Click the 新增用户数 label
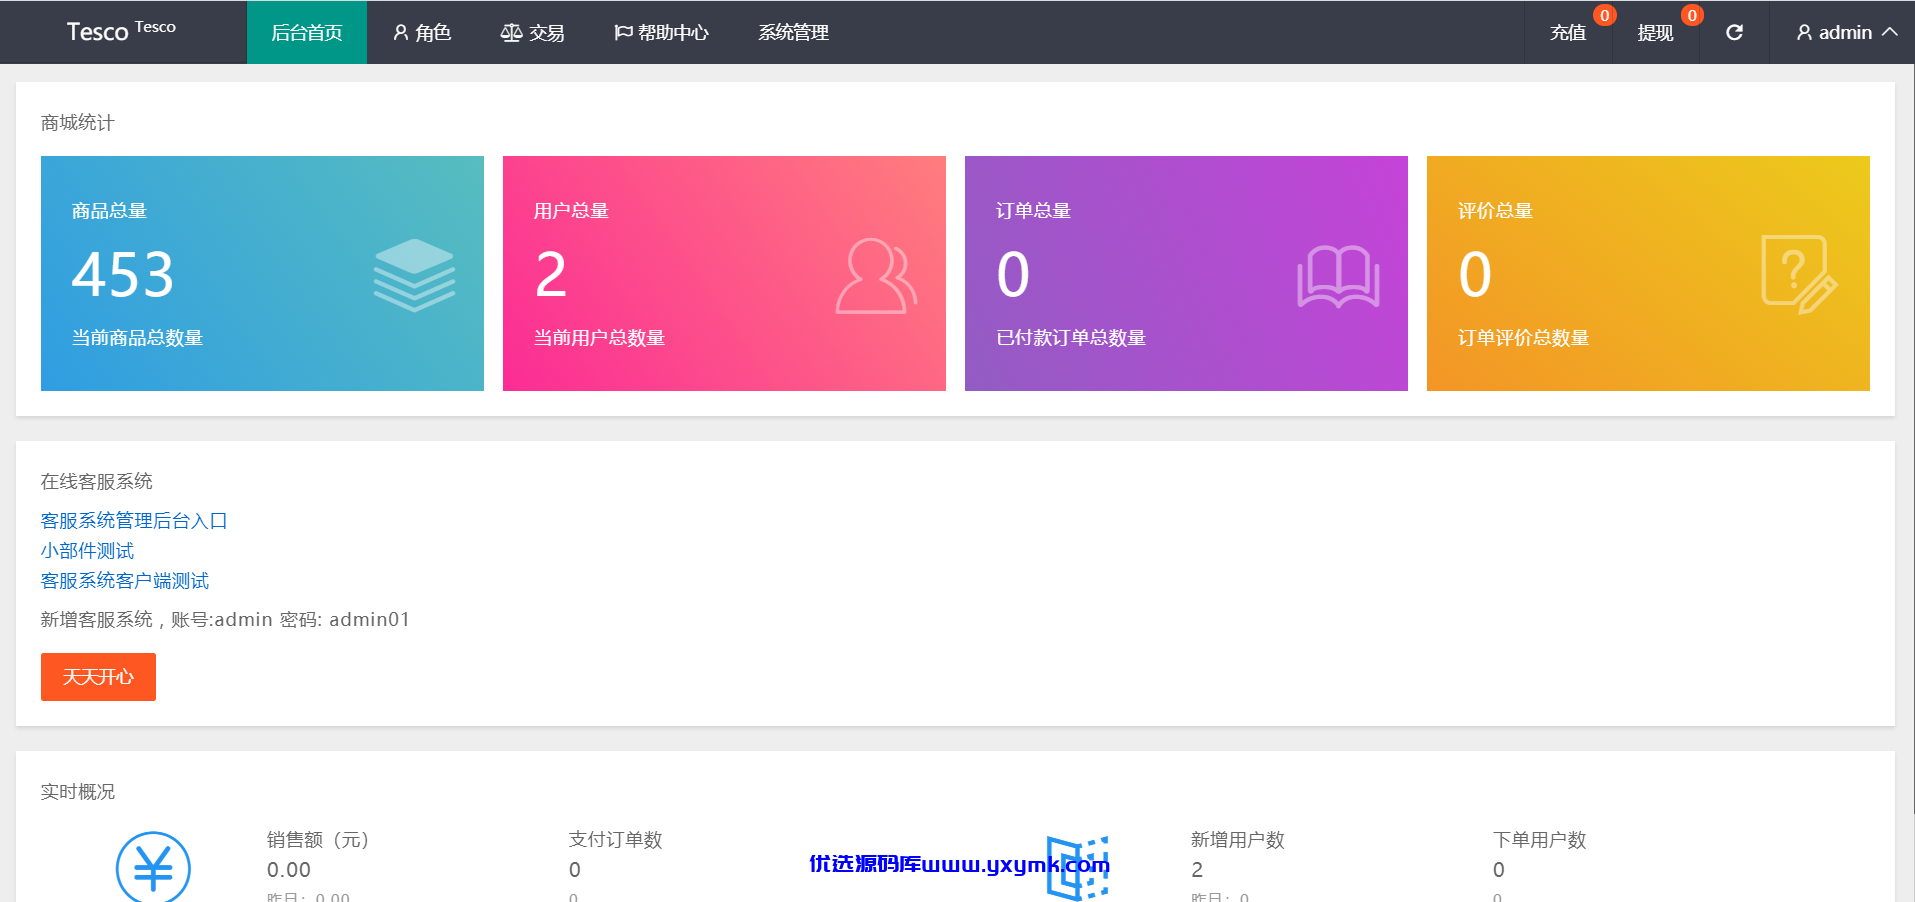 [x=1238, y=840]
